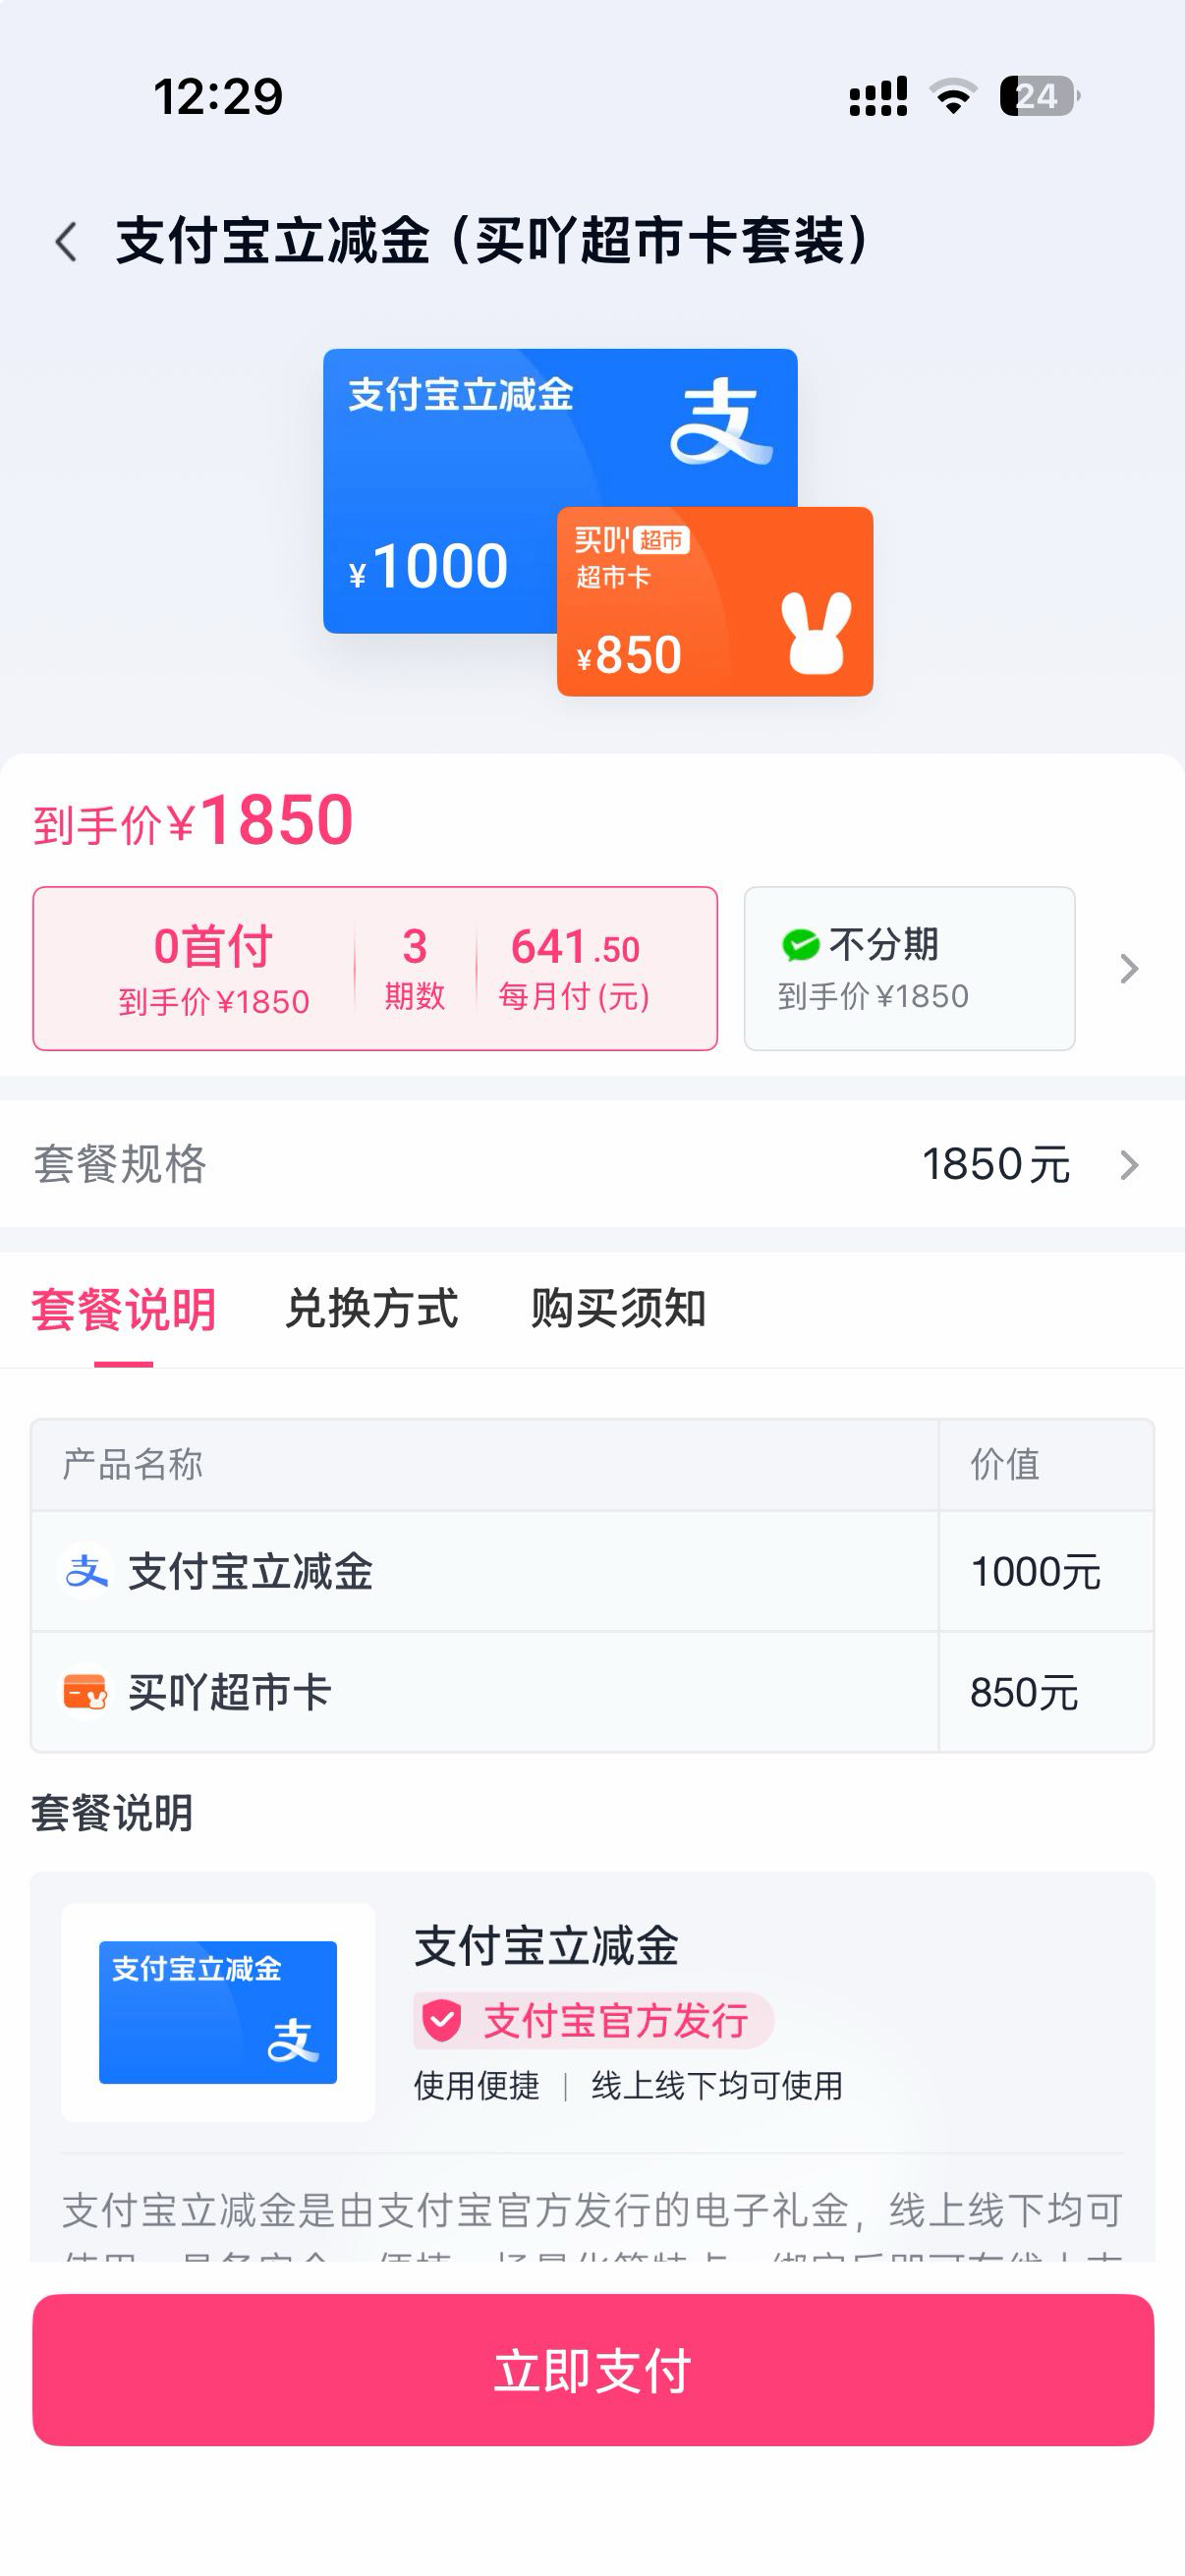The width and height of the screenshot is (1185, 2576).
Task: Tap the red shield verification icon
Action: [x=441, y=2020]
